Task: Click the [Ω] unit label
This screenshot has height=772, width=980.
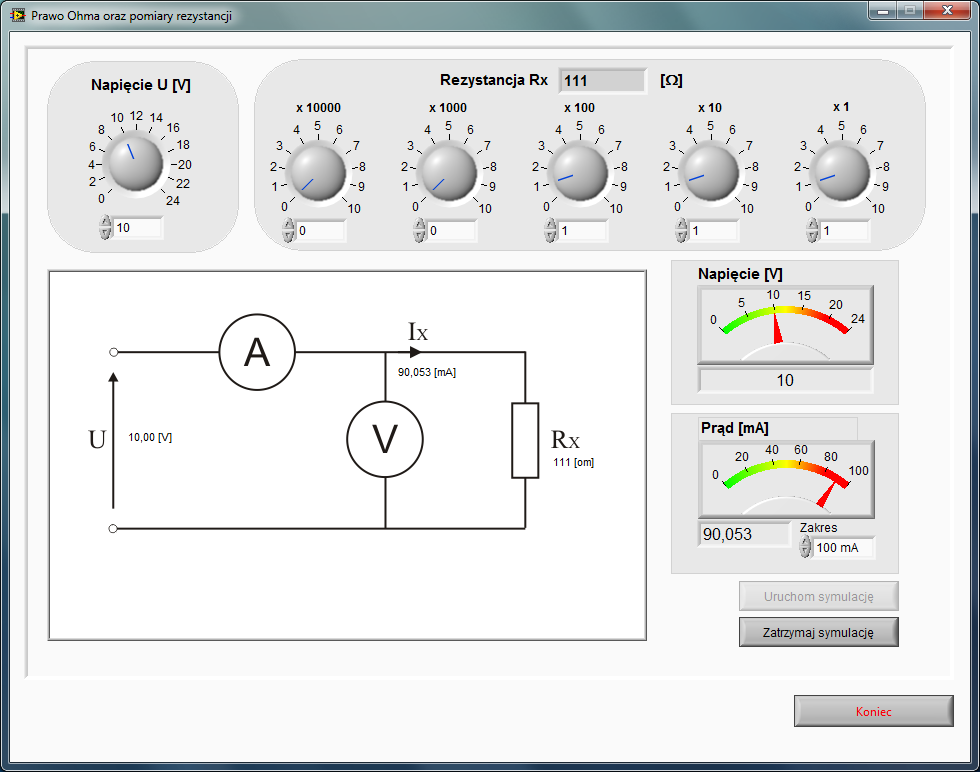Action: click(671, 81)
